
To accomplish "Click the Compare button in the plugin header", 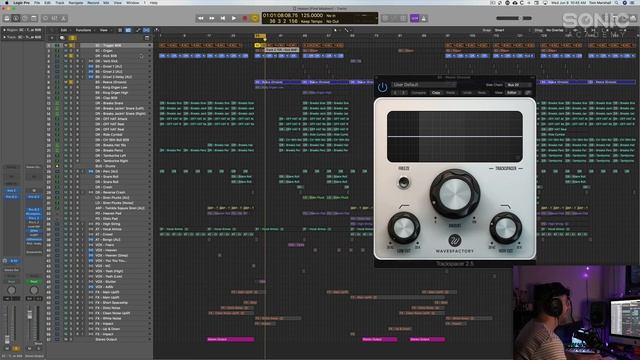I will coord(418,93).
